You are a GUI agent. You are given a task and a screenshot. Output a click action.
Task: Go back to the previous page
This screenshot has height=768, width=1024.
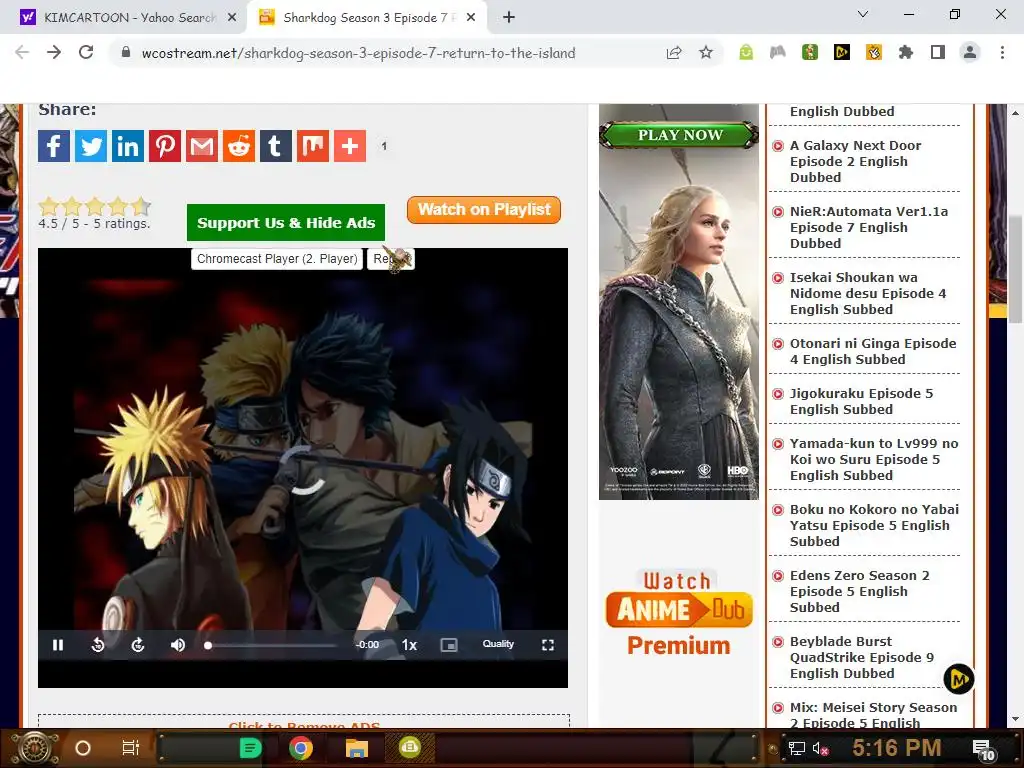(22, 53)
